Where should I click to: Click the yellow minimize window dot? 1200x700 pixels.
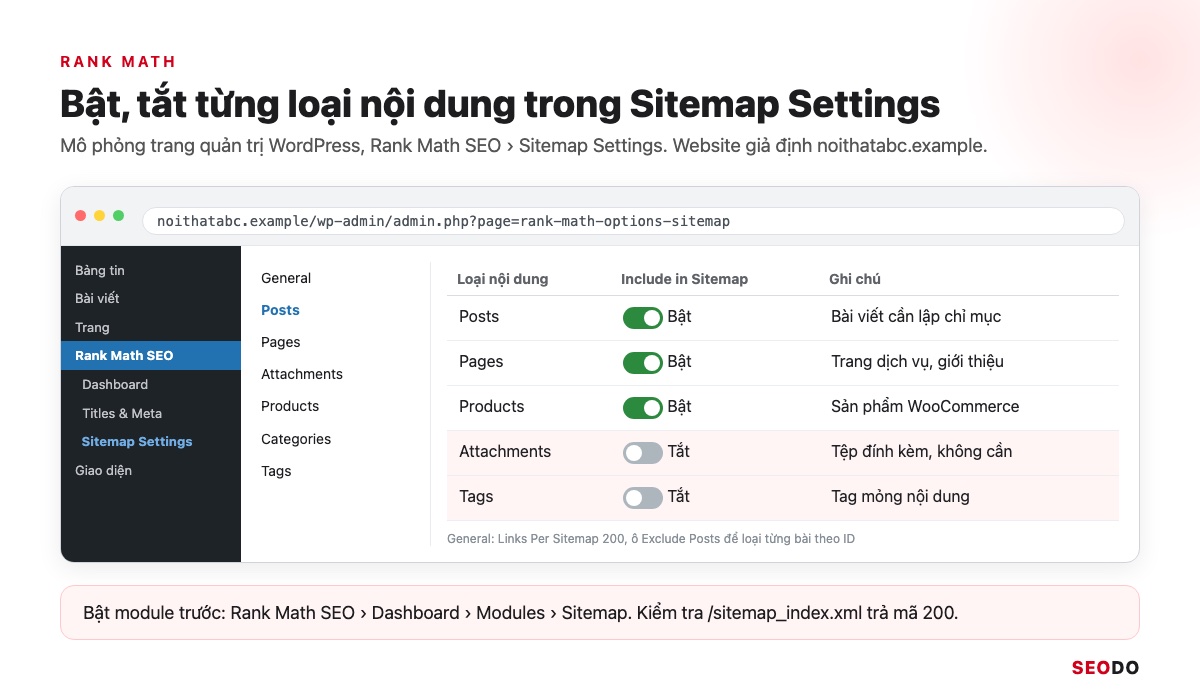tap(100, 215)
